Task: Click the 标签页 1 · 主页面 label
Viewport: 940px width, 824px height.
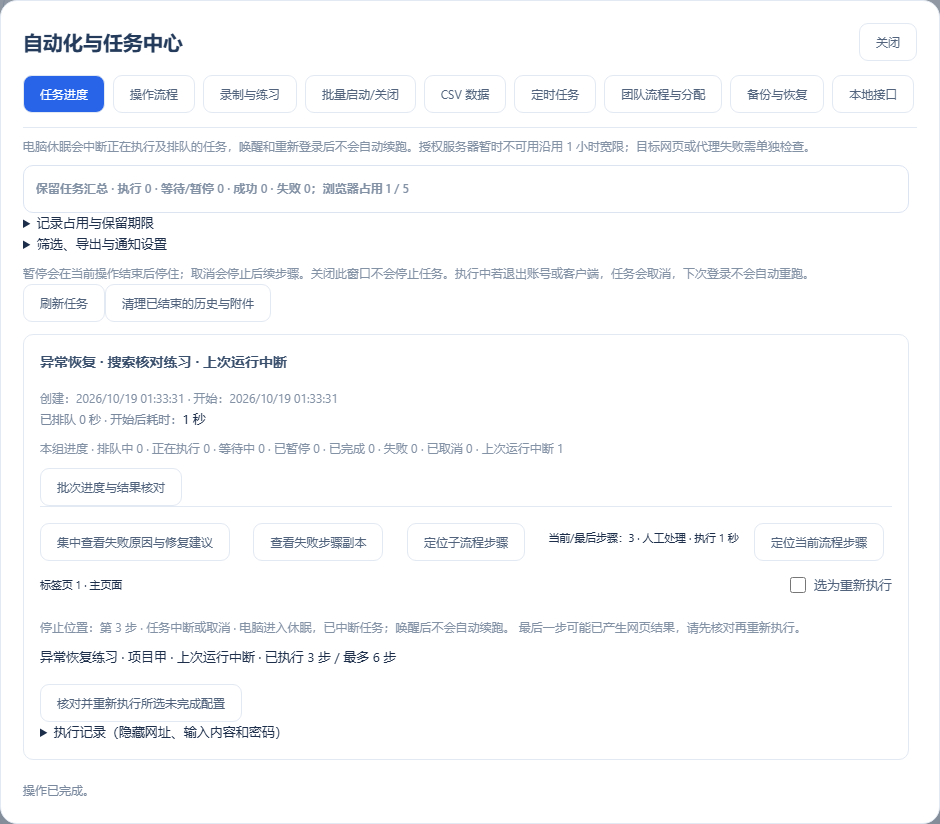Action: coord(81,585)
